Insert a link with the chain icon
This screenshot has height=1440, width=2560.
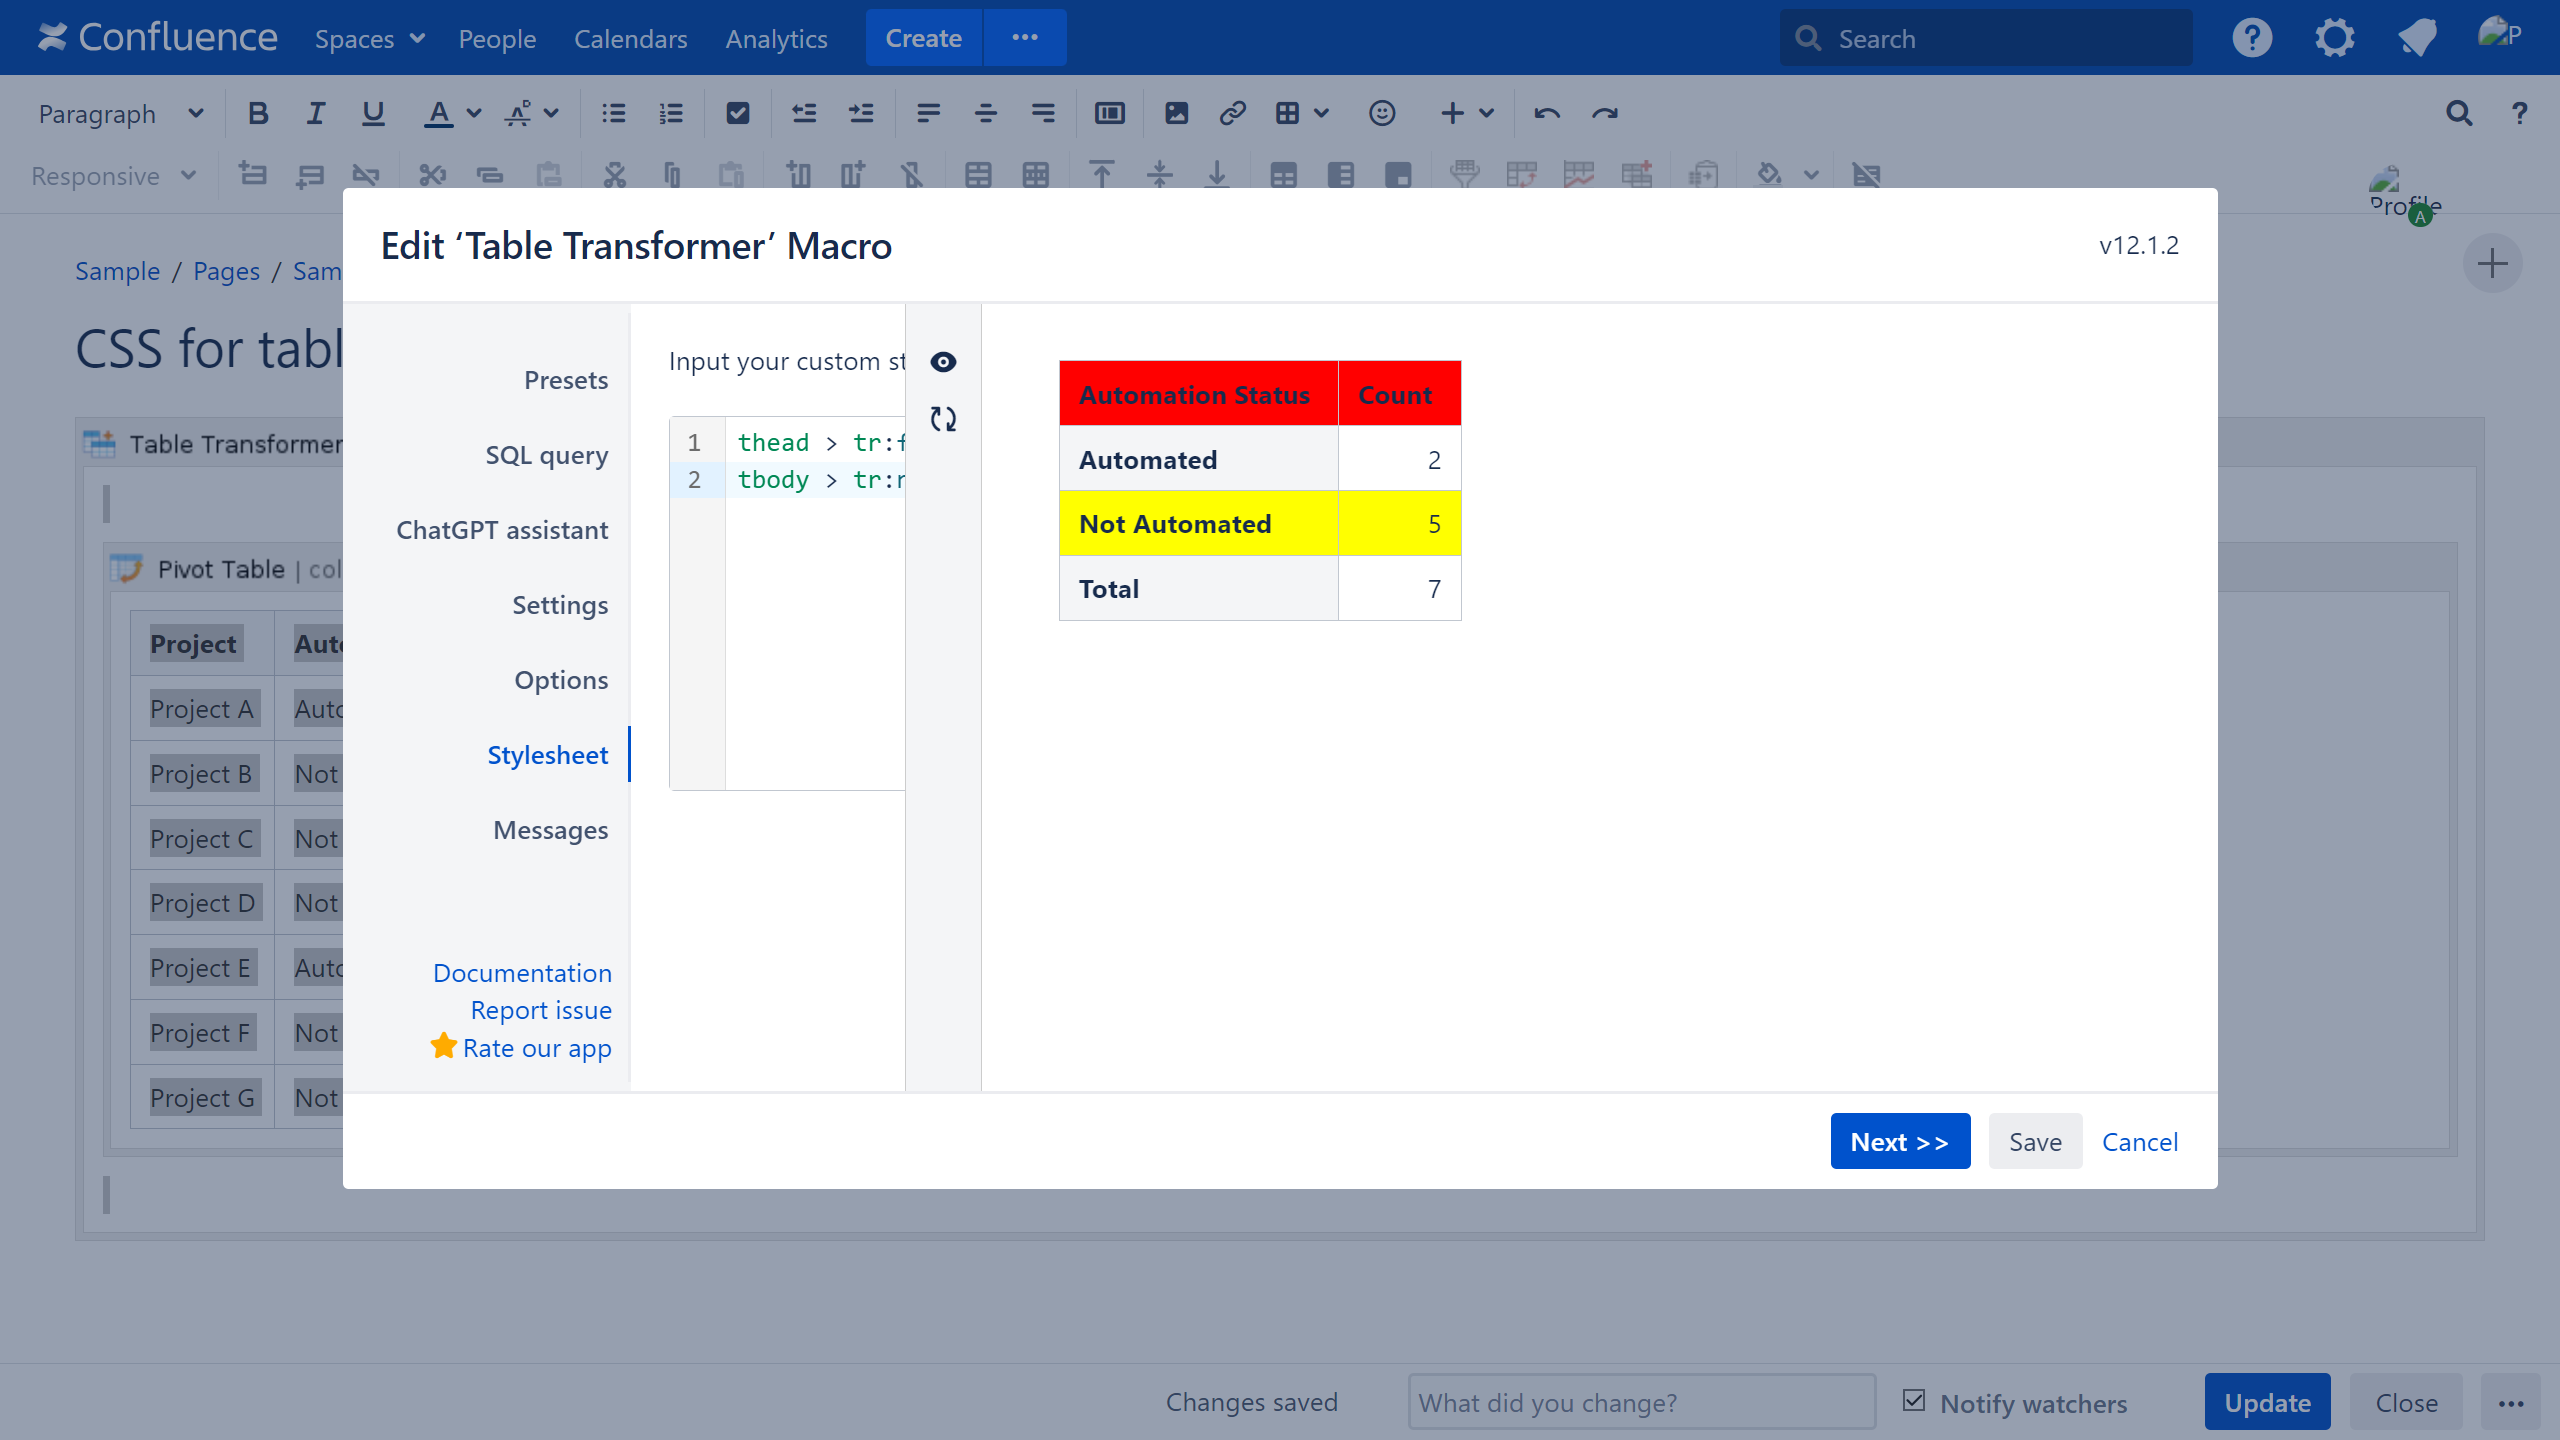[1232, 114]
